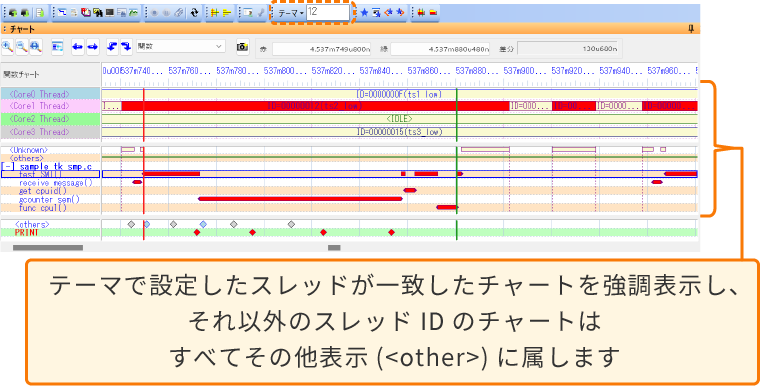Click the others row below Unknown
The width and height of the screenshot is (760, 392).
(51, 158)
